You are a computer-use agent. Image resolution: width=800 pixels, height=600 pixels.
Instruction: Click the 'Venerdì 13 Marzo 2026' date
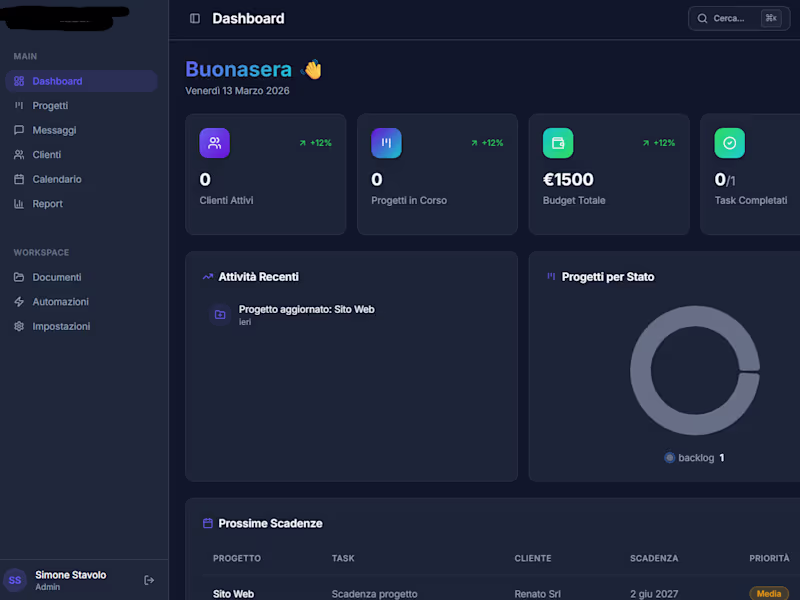coord(237,91)
